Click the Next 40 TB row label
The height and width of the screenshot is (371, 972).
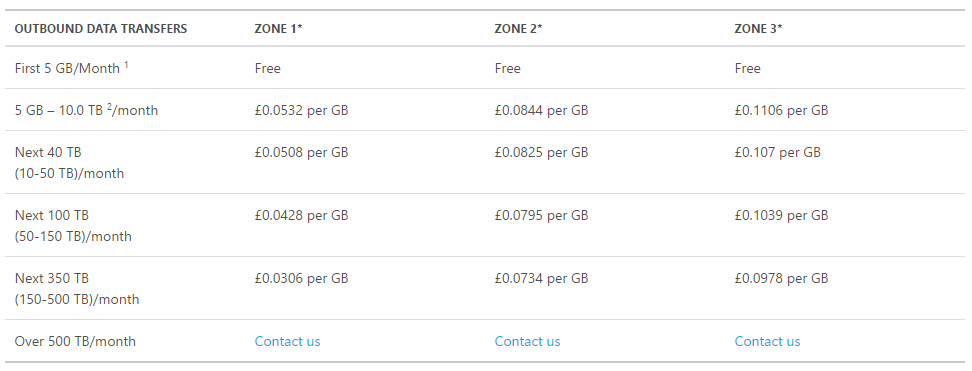69,163
